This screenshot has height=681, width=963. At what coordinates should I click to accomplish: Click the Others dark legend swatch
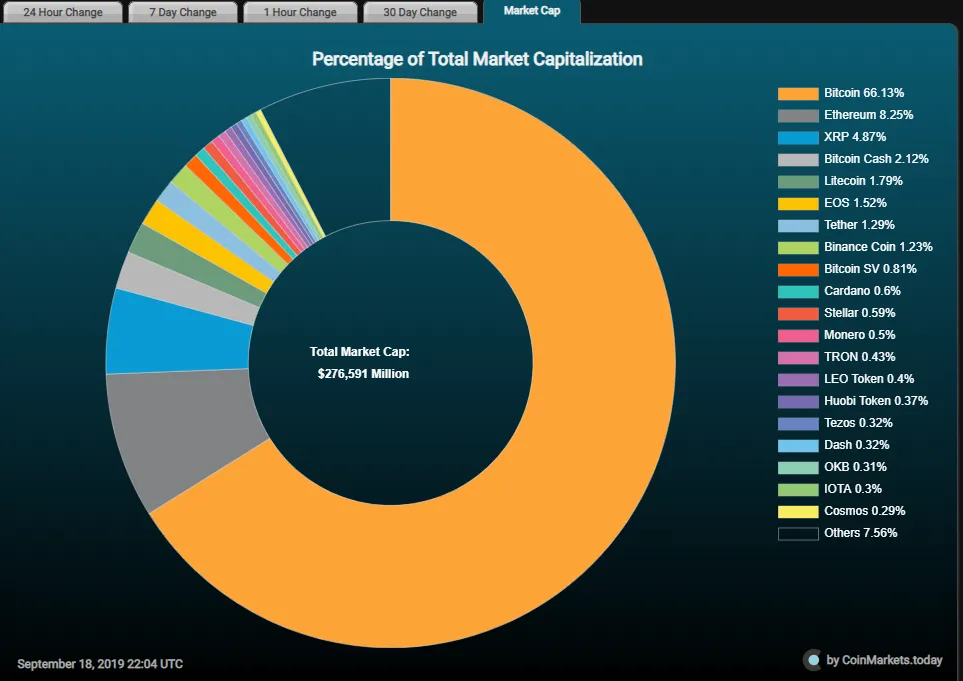click(x=798, y=534)
